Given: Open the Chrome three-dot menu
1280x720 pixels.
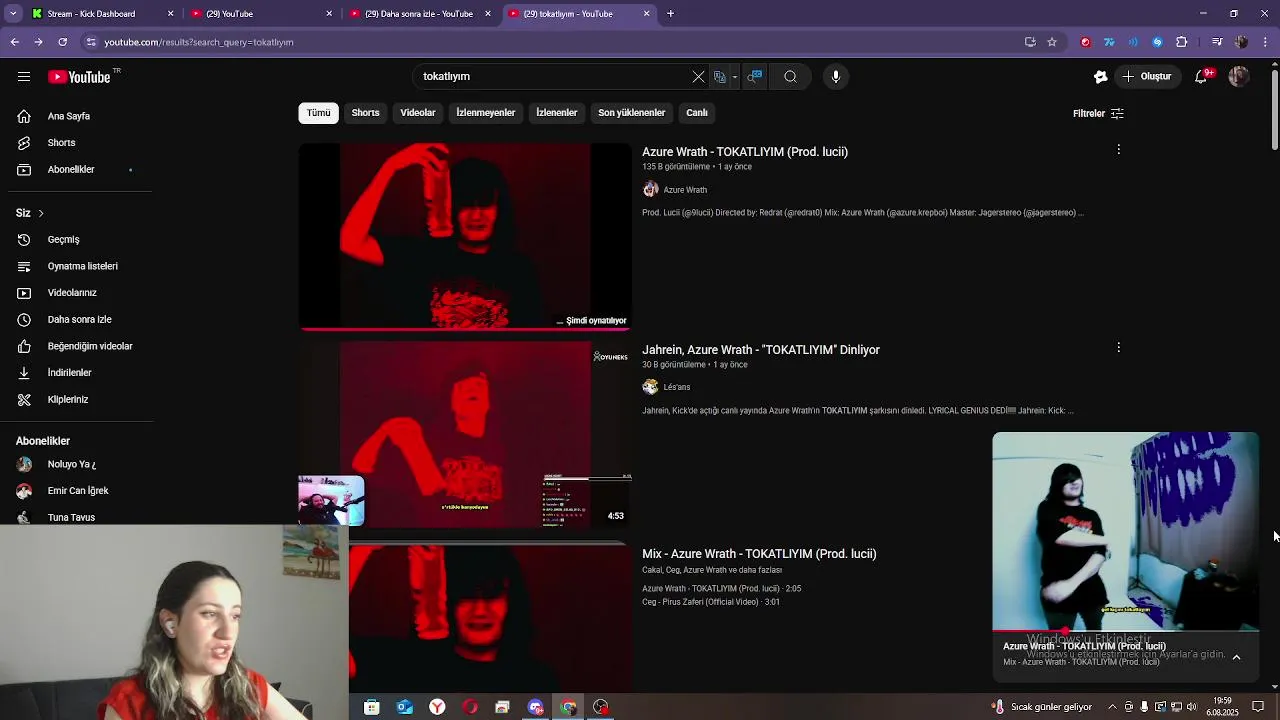Looking at the screenshot, I should (x=1265, y=42).
